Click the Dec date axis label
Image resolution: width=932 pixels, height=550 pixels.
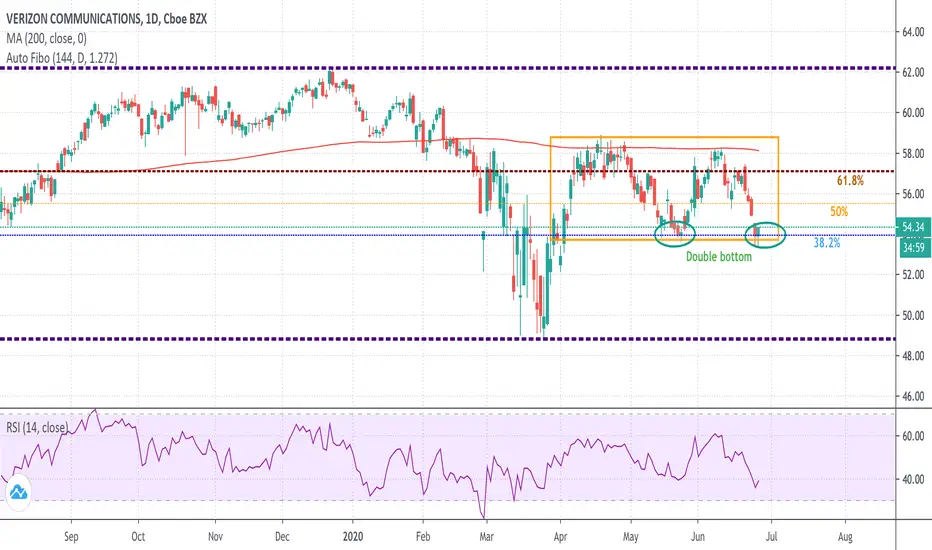click(x=282, y=537)
